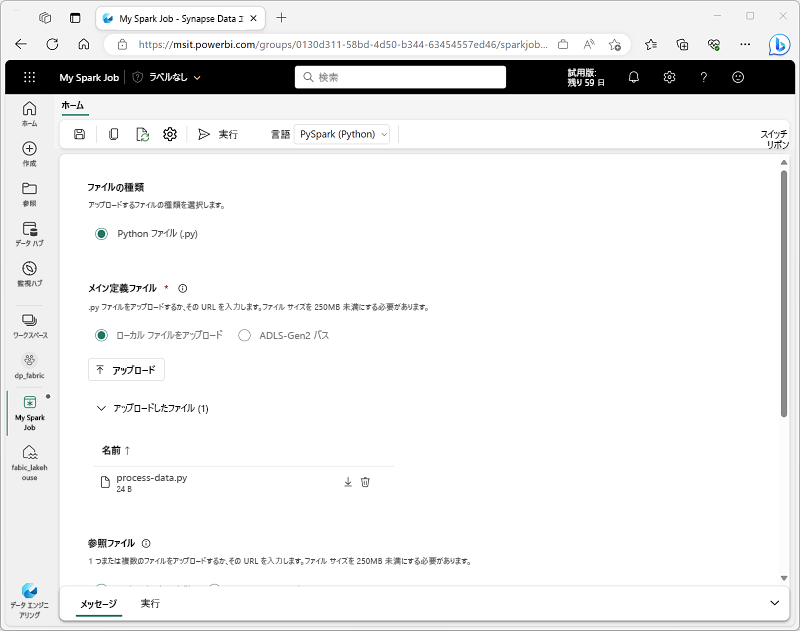Click the Copy icon next to Save
This screenshot has height=631, width=800.
(x=112, y=133)
